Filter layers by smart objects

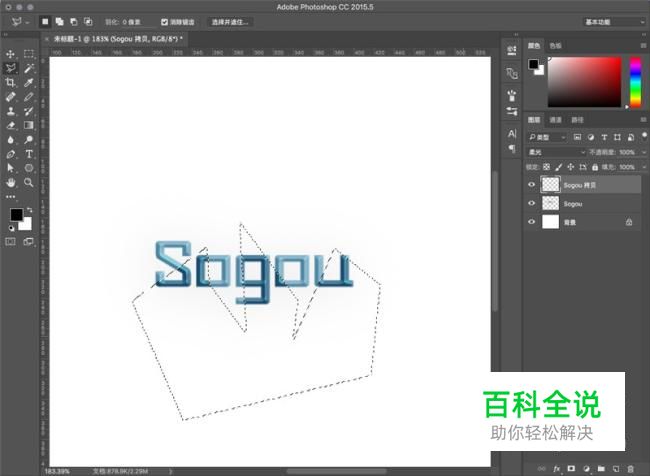pos(631,137)
